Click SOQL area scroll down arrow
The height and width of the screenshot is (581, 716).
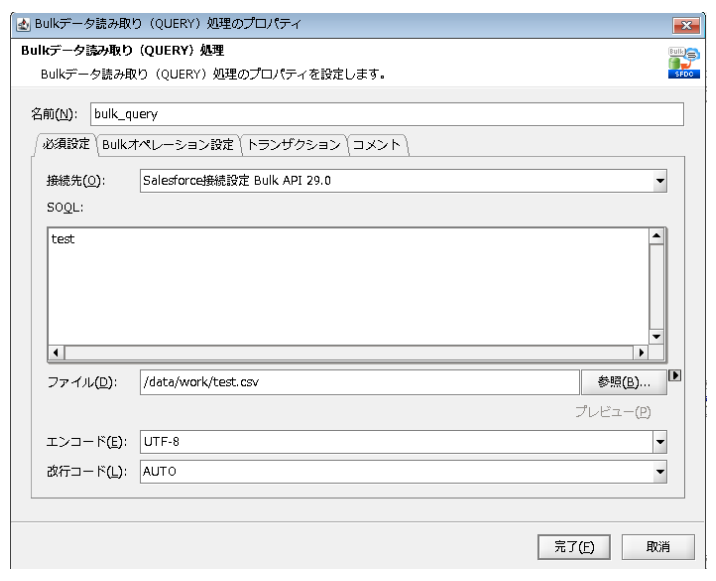(656, 337)
